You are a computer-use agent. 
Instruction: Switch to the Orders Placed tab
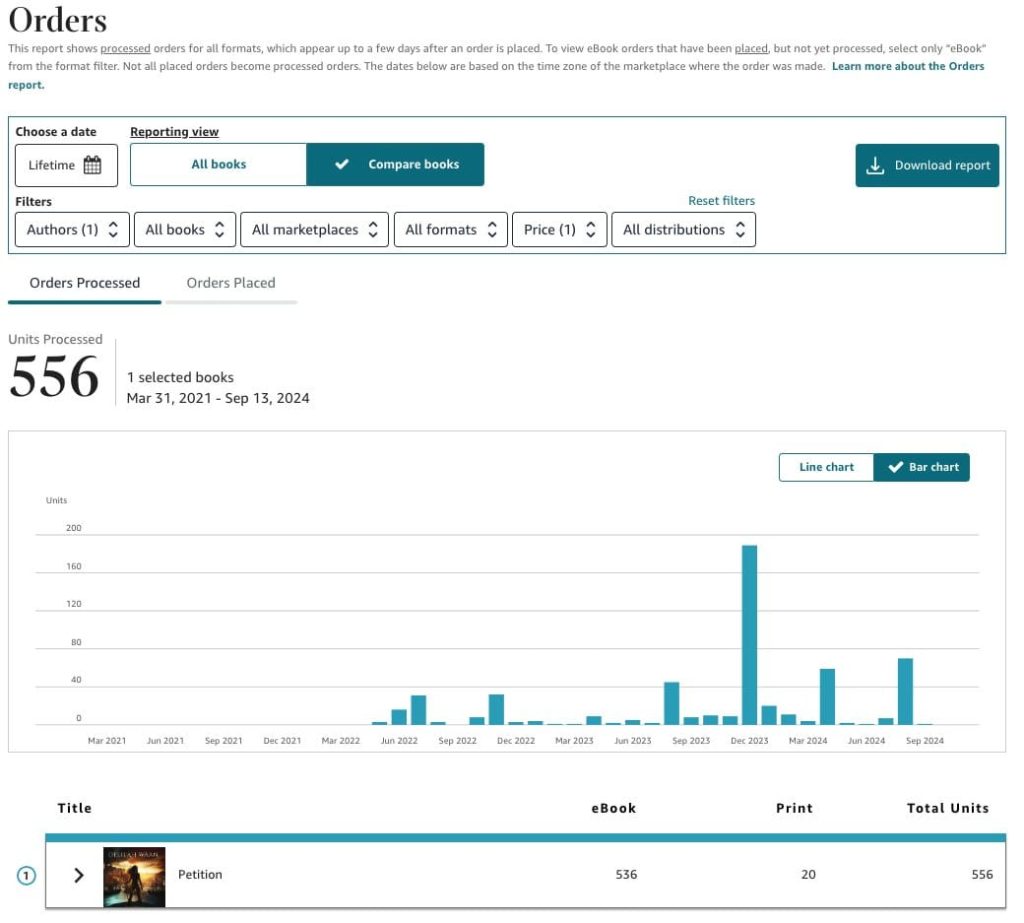click(230, 283)
